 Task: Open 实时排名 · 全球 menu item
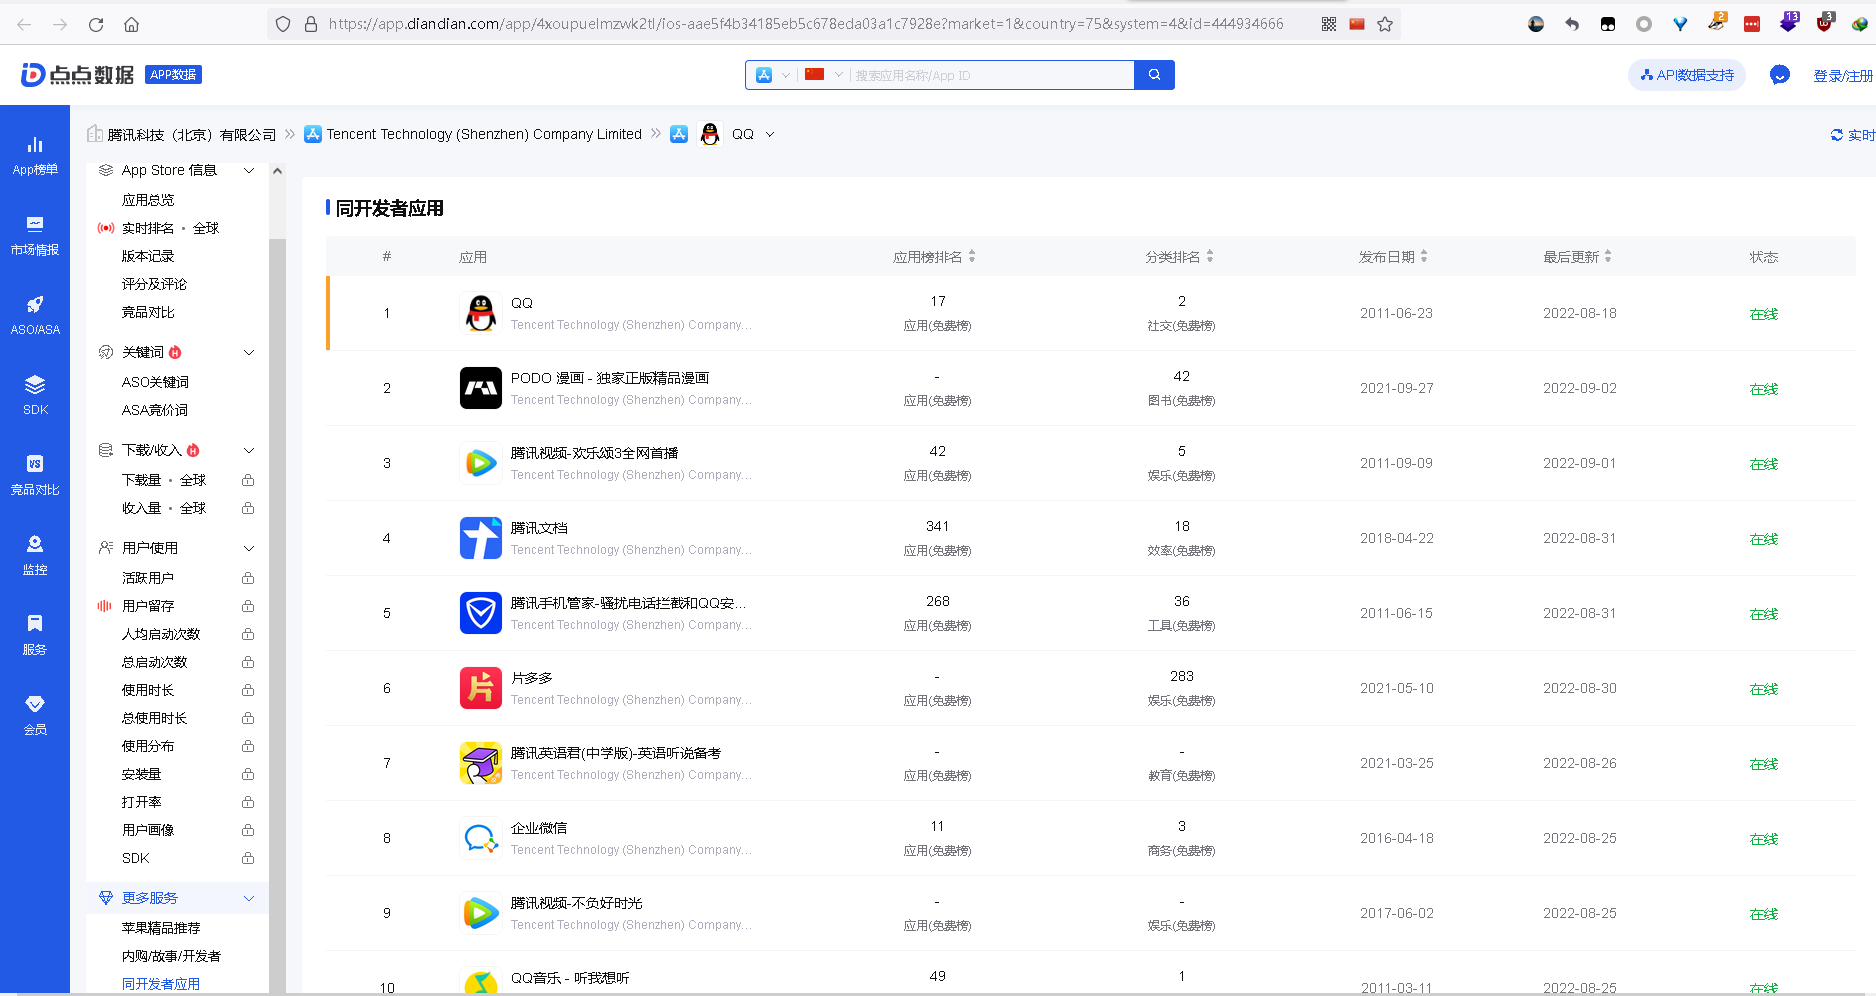[170, 228]
